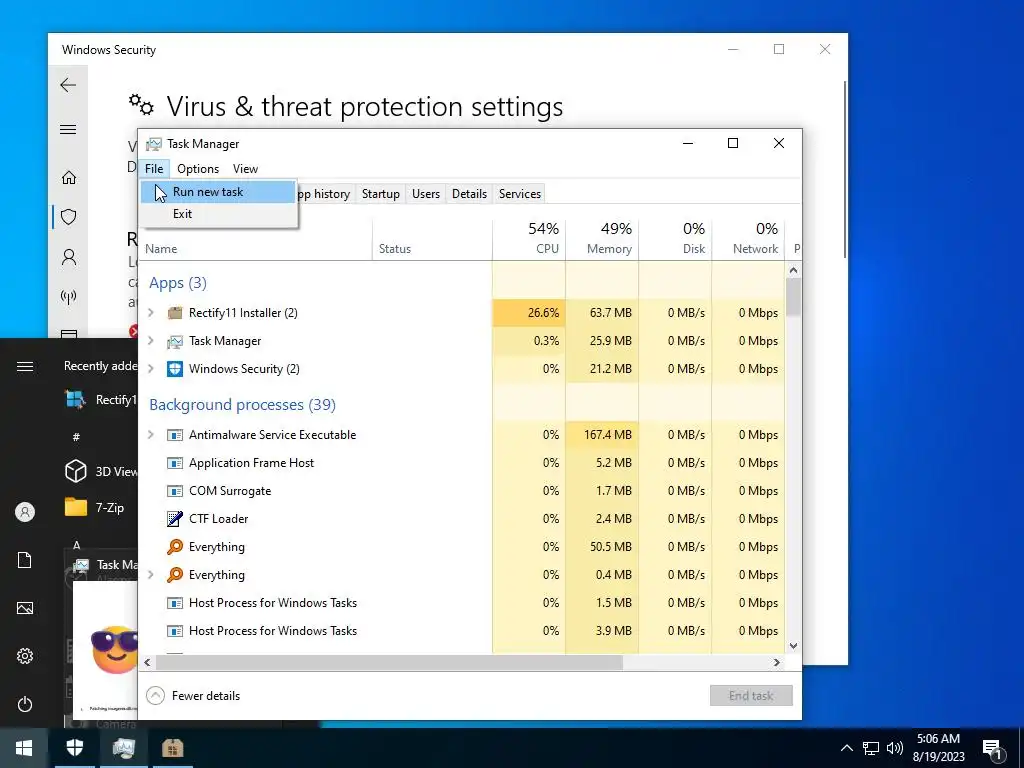The image size is (1024, 768).
Task: Click Windows Security icon on taskbar
Action: click(x=74, y=748)
